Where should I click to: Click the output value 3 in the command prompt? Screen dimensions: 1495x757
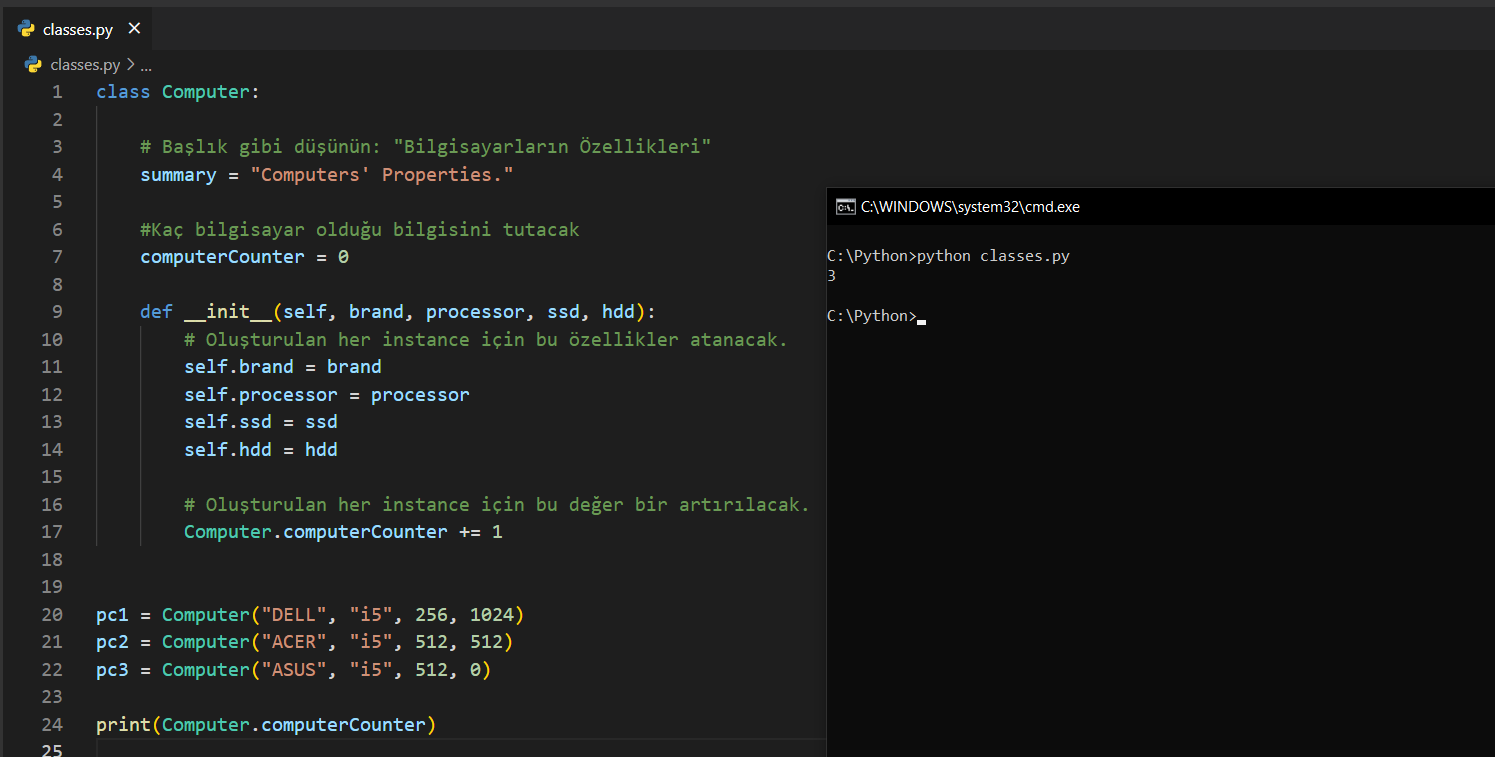(x=832, y=276)
